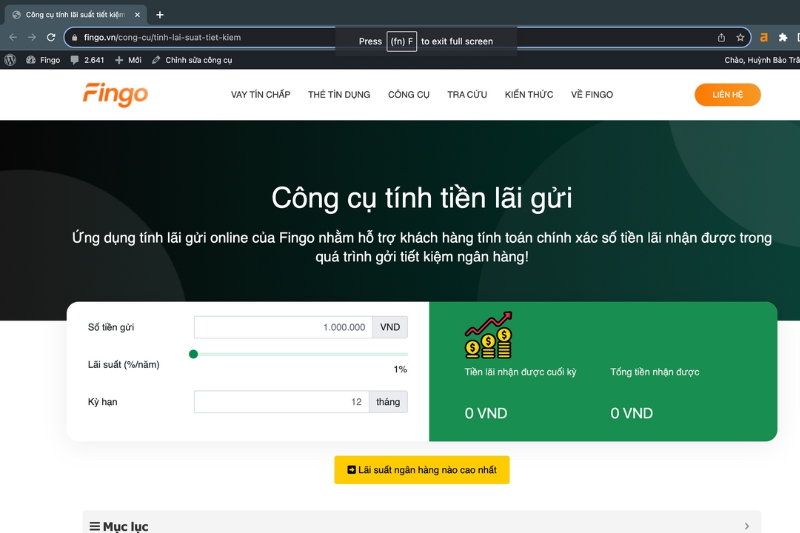Open a new browser tab with plus
Viewport: 800px width, 533px height.
tap(160, 15)
